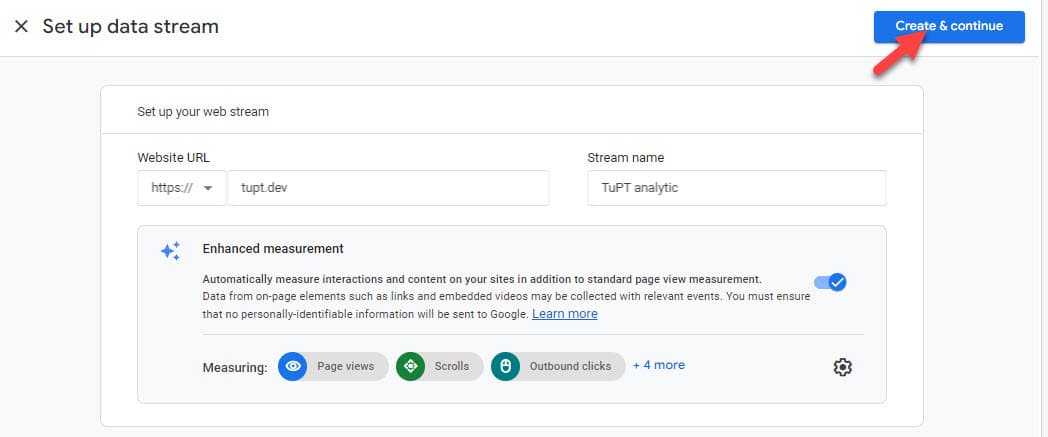Click the green Scrolls icon
The image size is (1048, 437).
(x=410, y=366)
